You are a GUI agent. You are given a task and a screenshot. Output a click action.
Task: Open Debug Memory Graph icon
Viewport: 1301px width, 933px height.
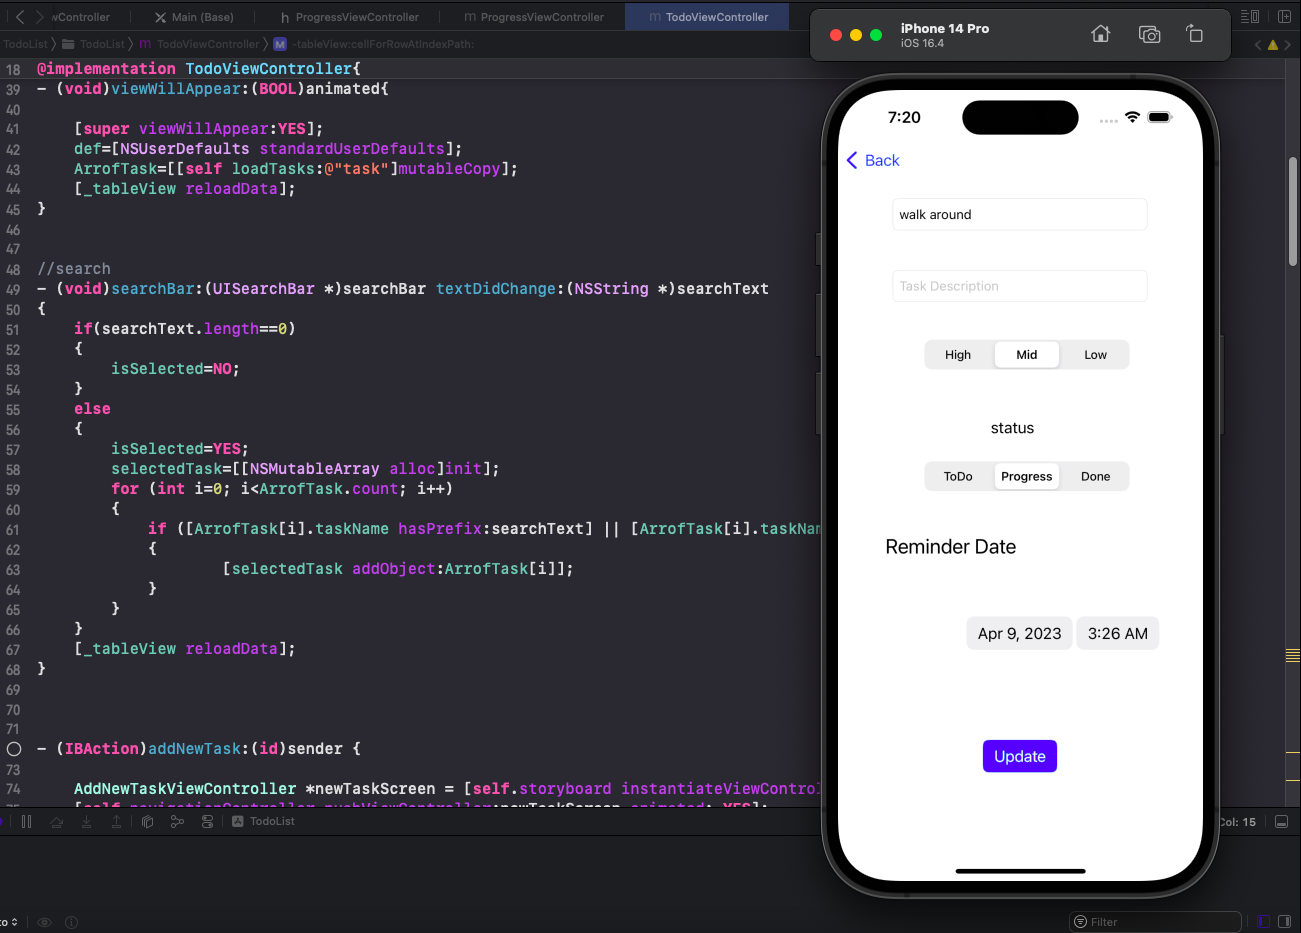177,821
